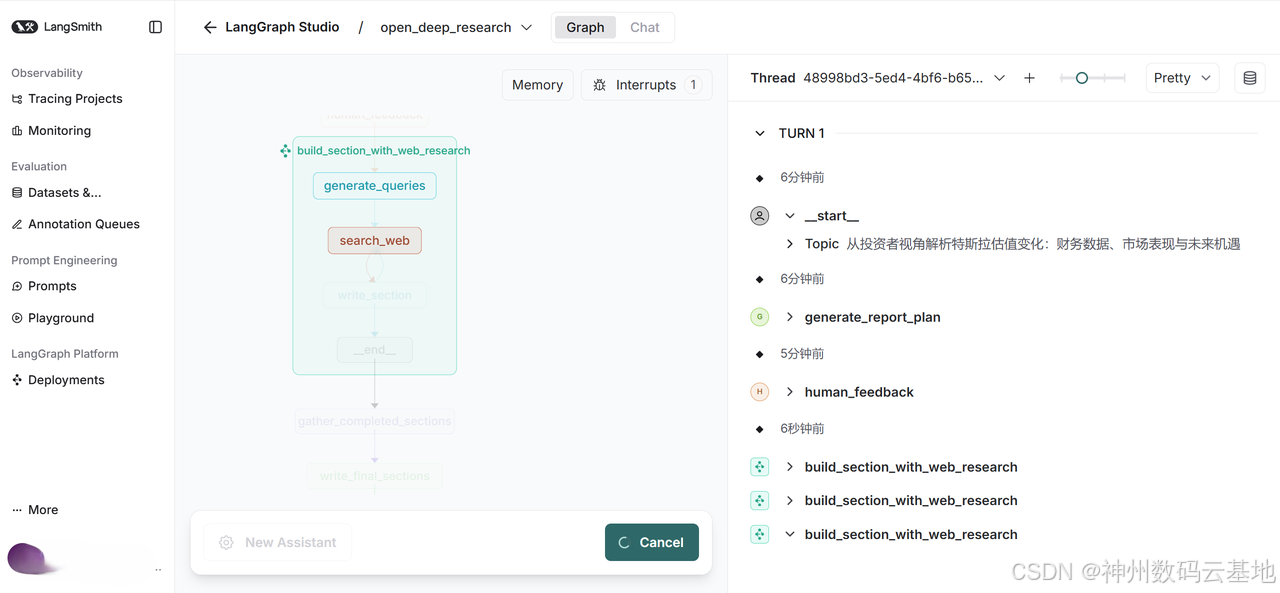The width and height of the screenshot is (1280, 593).
Task: Click the __end__ node in subgraph
Action: (375, 350)
